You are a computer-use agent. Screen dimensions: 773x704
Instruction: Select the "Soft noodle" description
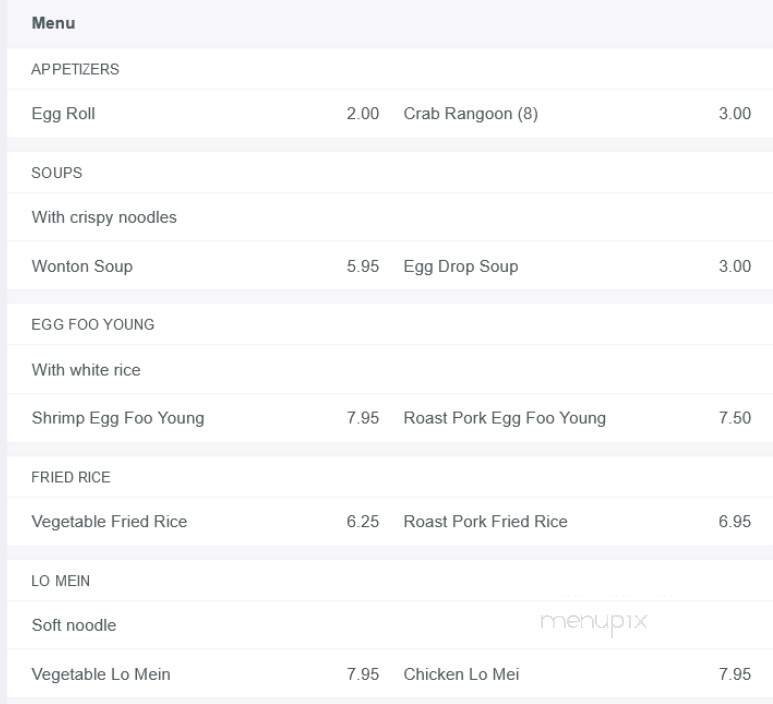[74, 626]
